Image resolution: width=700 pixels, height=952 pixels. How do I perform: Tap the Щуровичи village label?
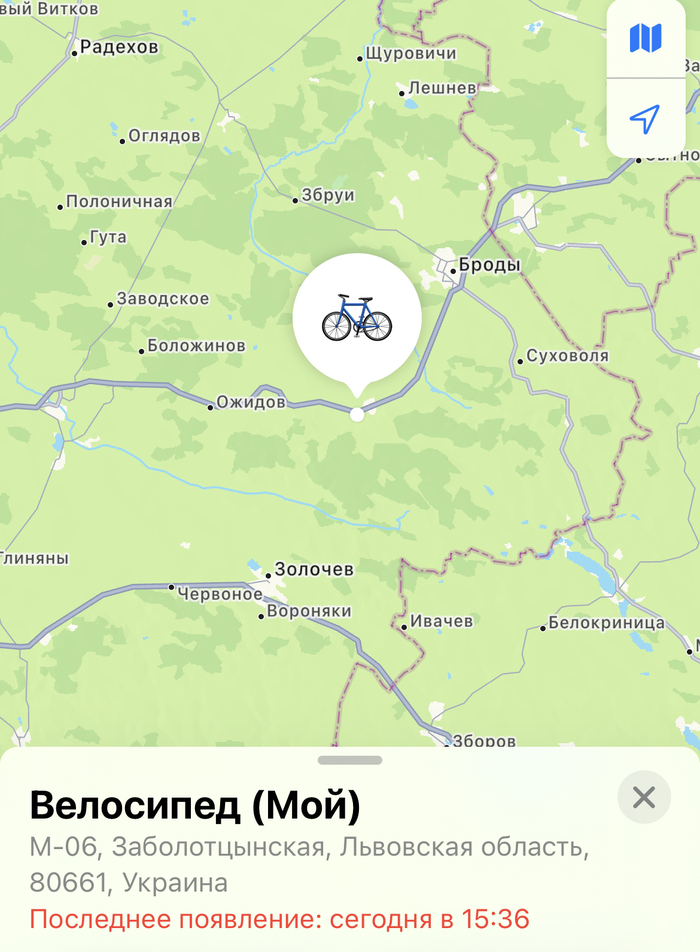(410, 53)
